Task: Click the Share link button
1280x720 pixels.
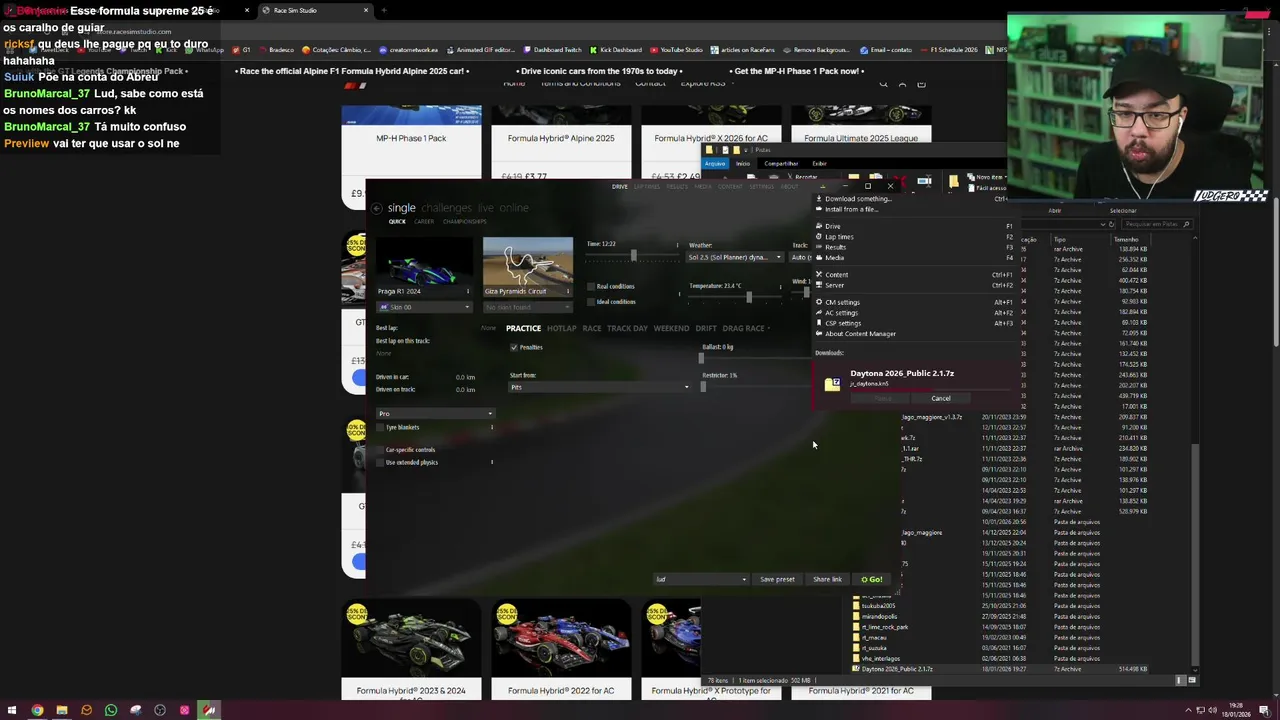Action: [827, 579]
